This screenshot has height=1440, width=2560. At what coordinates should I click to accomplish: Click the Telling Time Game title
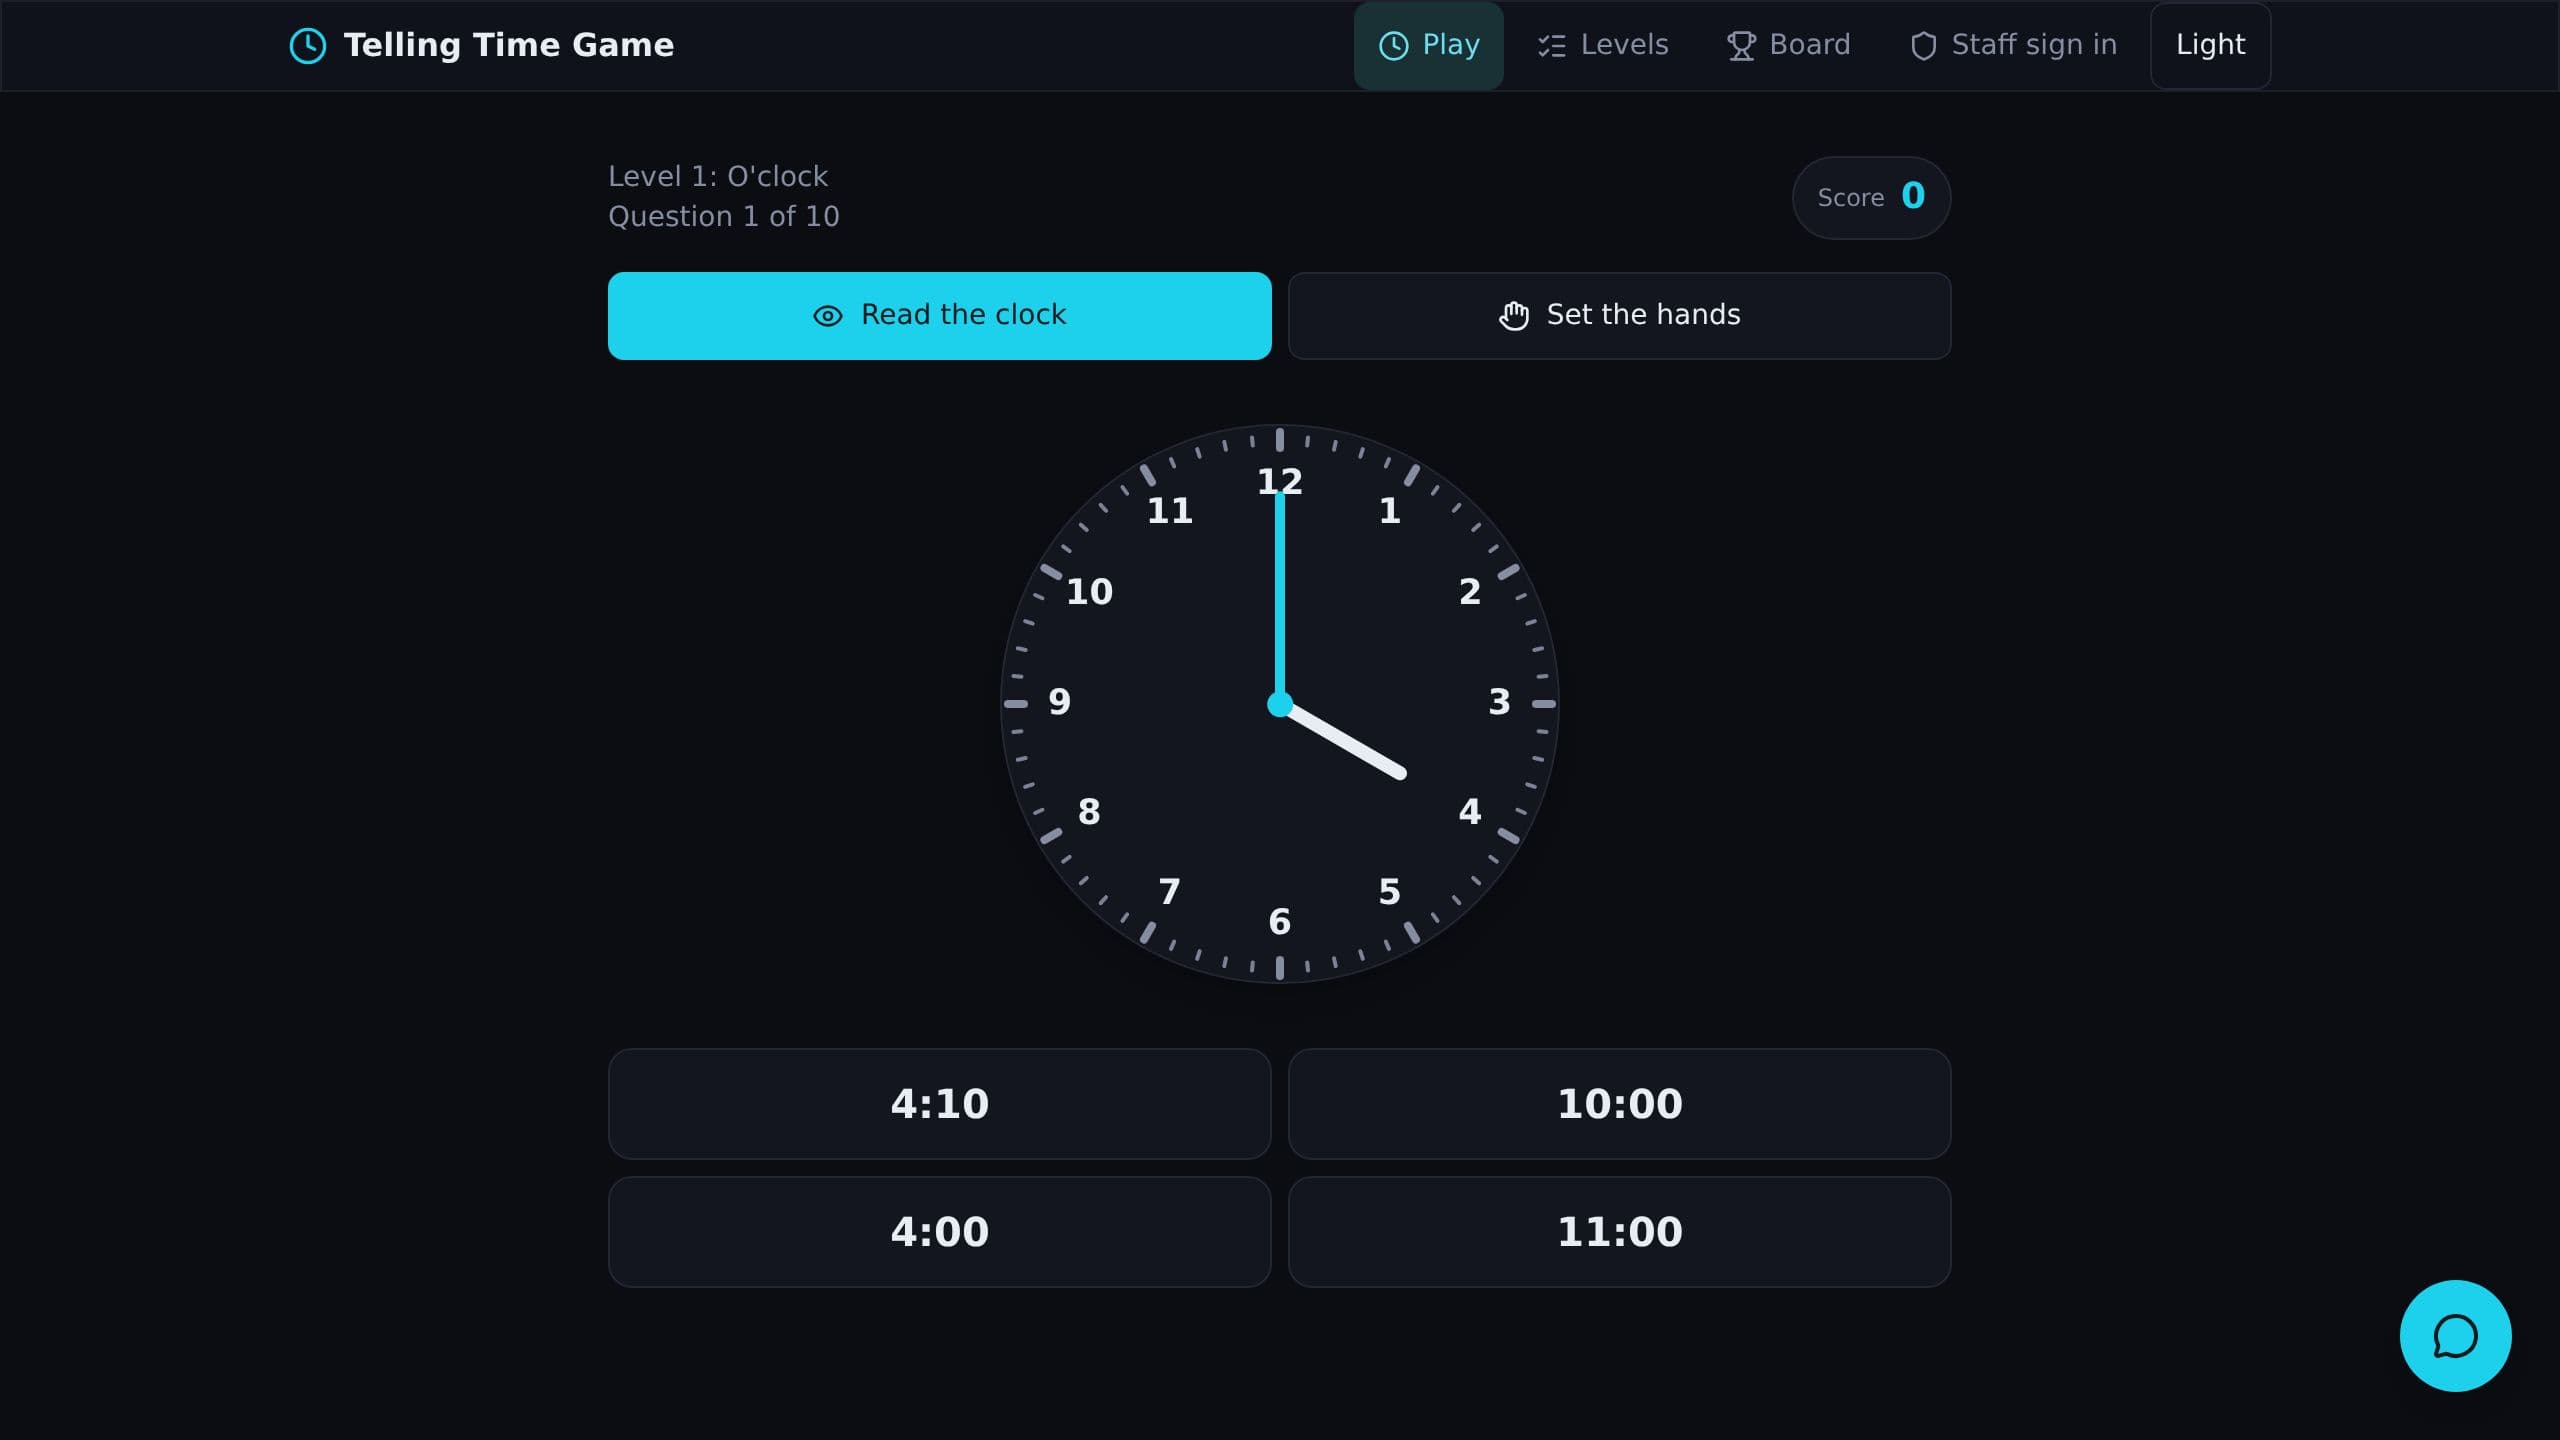point(508,45)
